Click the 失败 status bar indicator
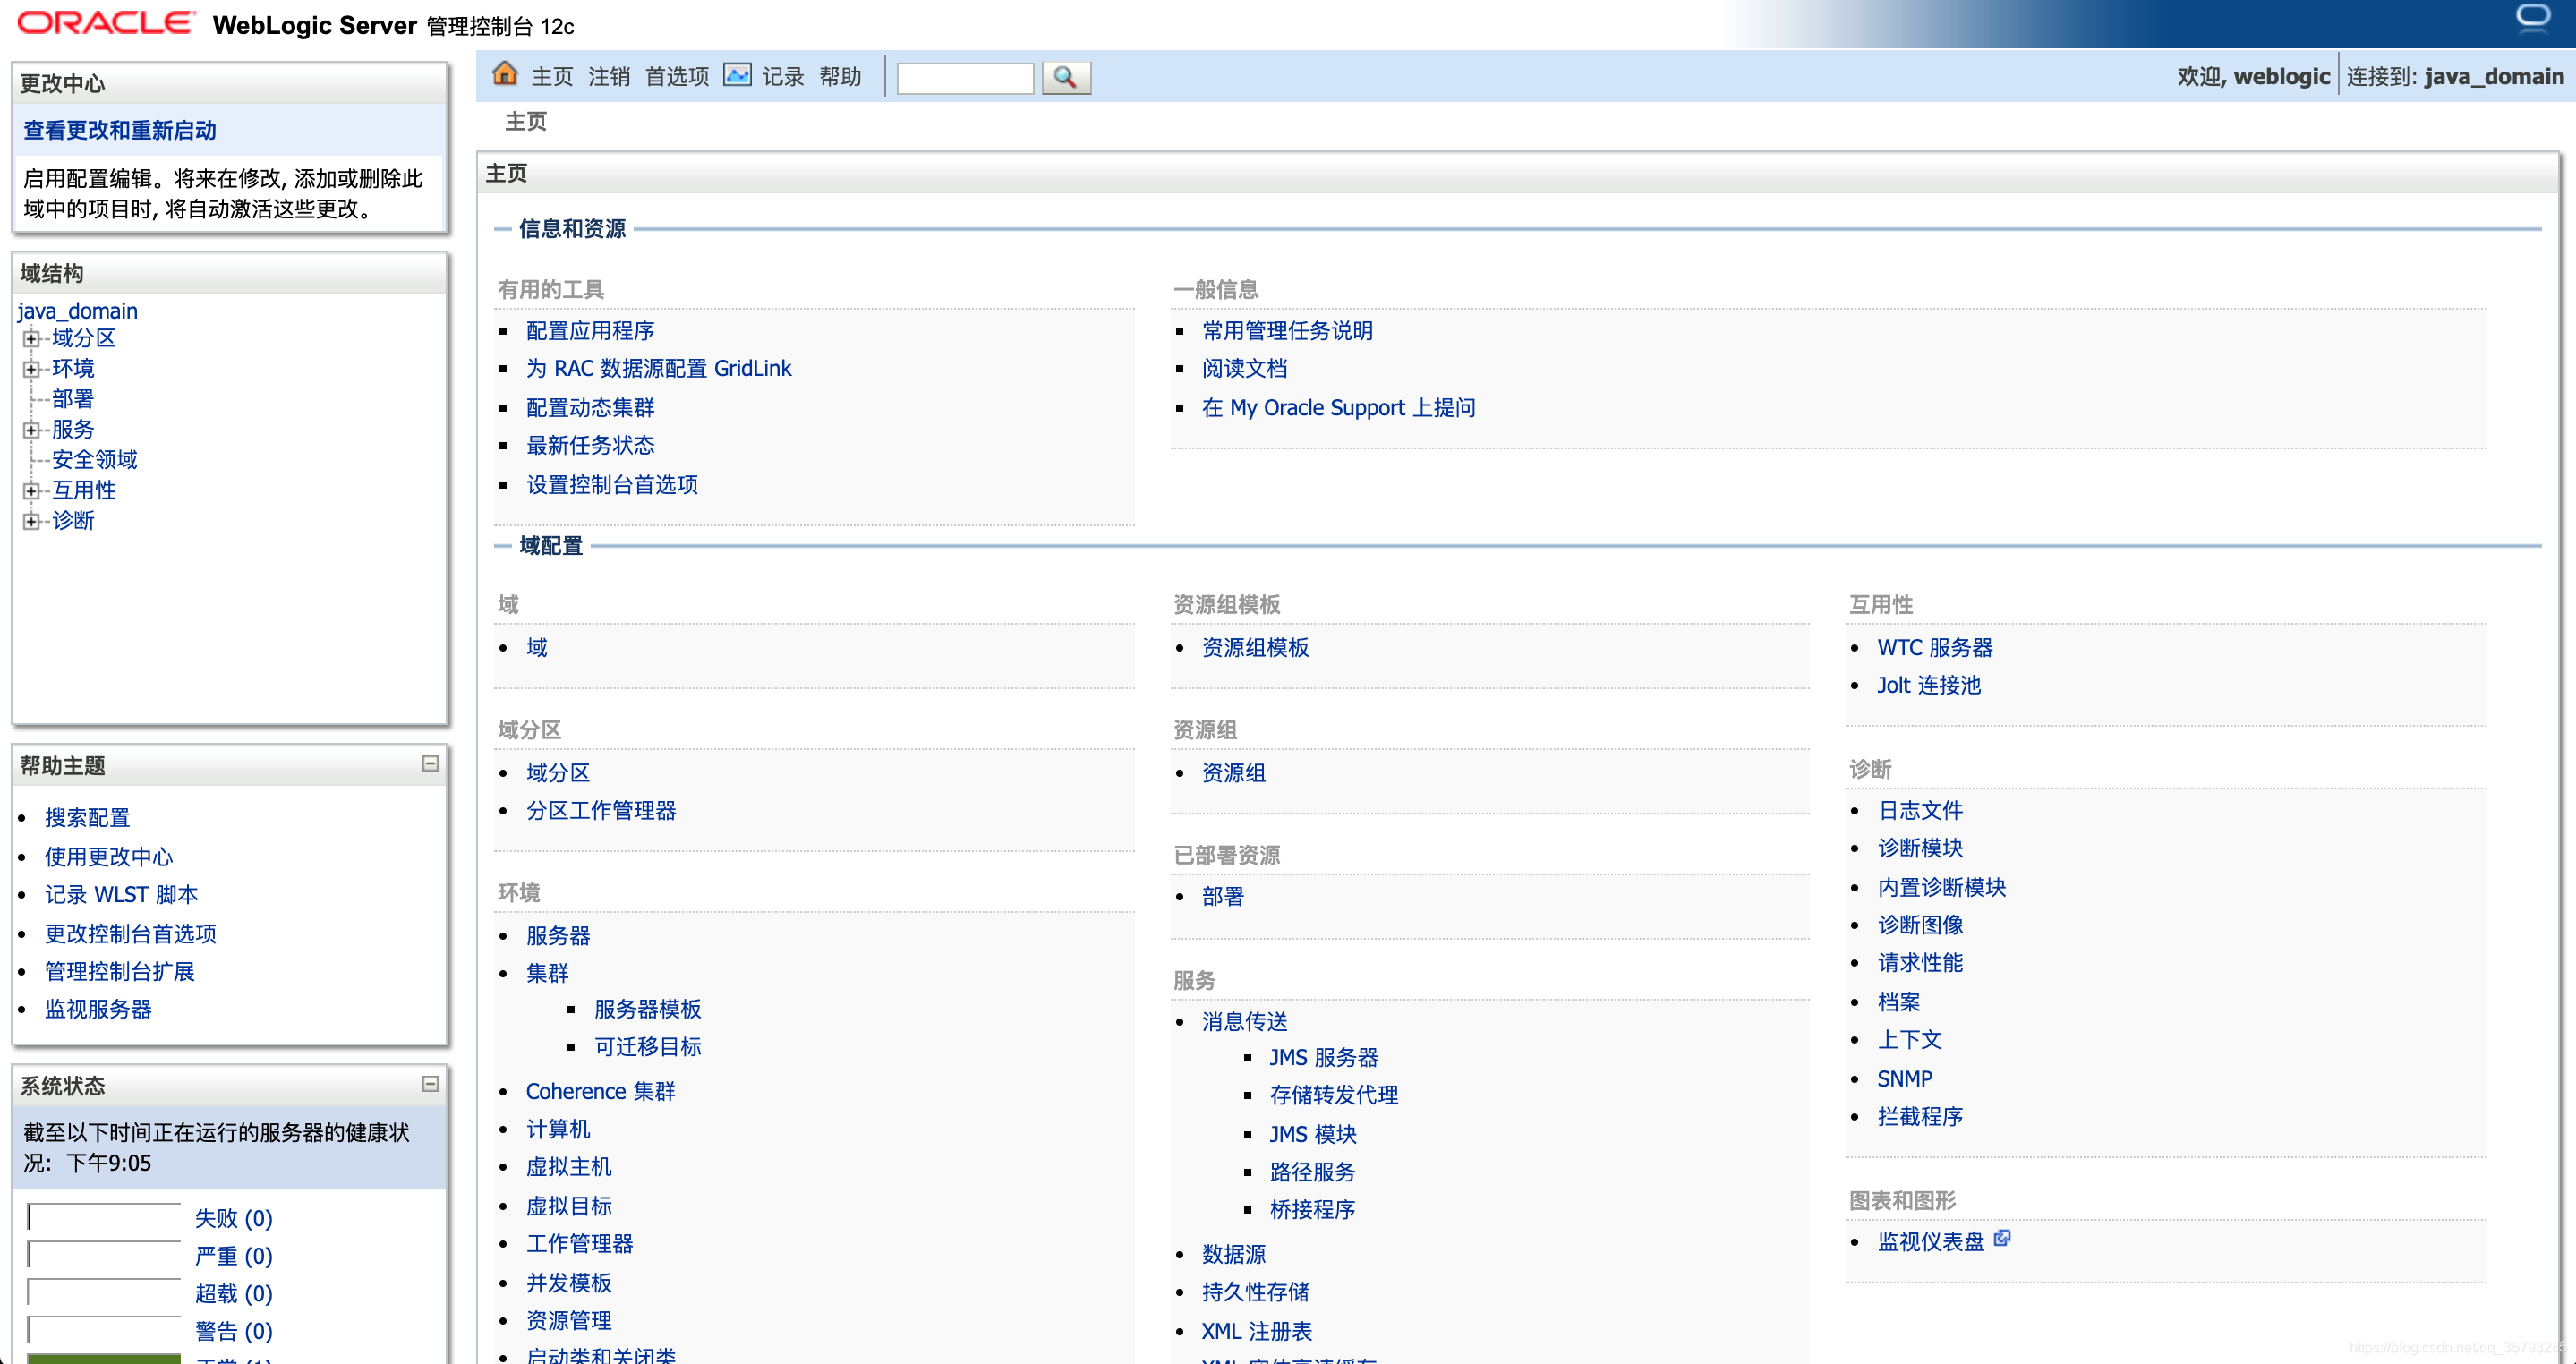Screen dimensions: 2576x1364 coord(104,1217)
